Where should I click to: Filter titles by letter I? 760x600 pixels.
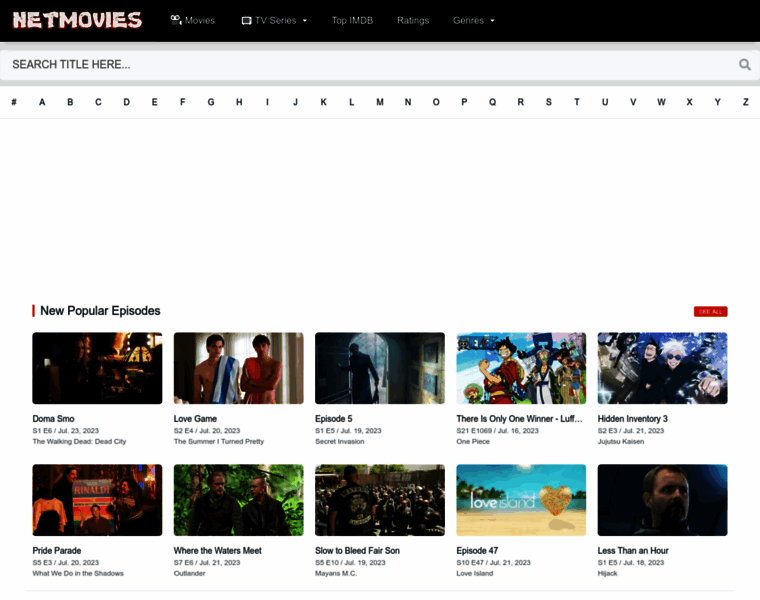coord(267,102)
